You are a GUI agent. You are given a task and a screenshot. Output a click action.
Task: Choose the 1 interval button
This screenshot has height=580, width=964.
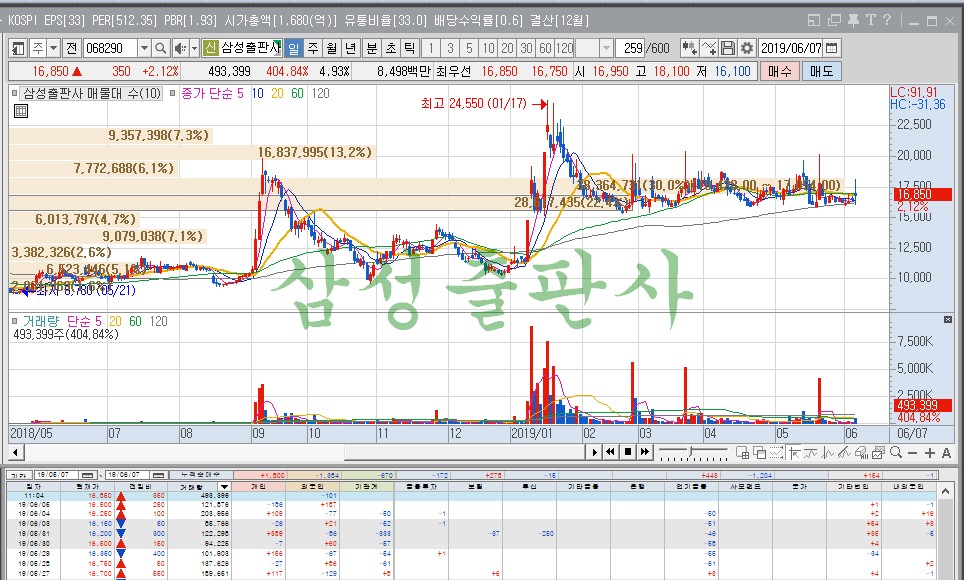click(432, 48)
